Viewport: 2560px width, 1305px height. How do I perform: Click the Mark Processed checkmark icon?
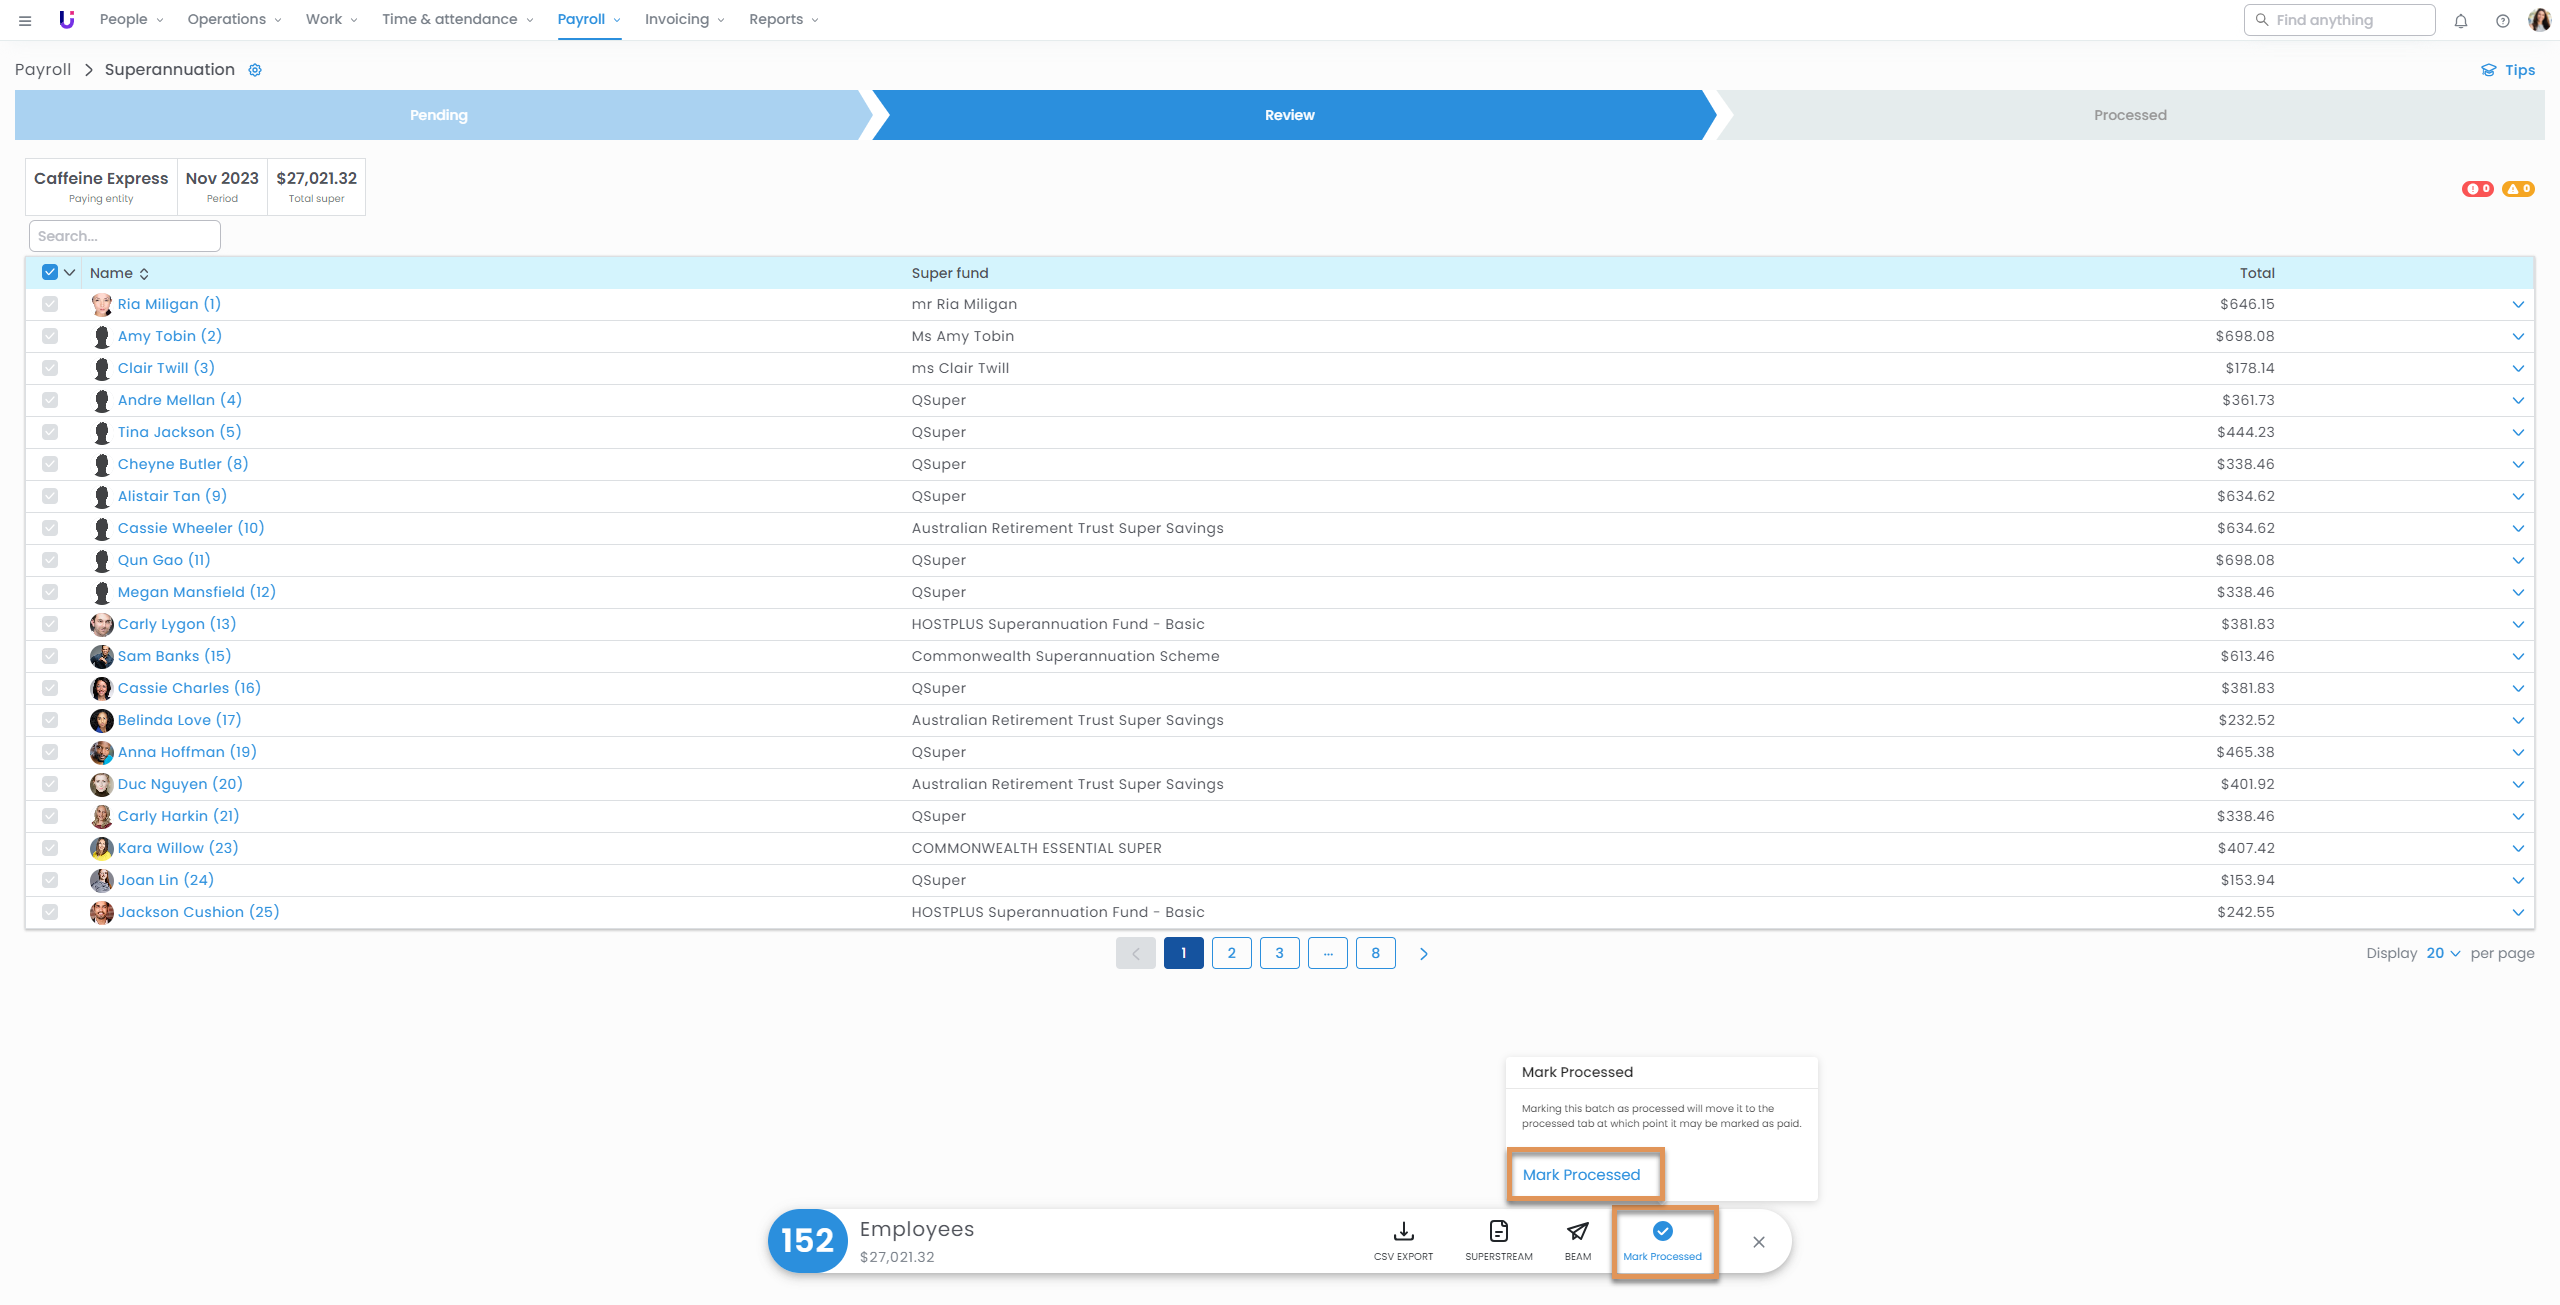pos(1662,1231)
